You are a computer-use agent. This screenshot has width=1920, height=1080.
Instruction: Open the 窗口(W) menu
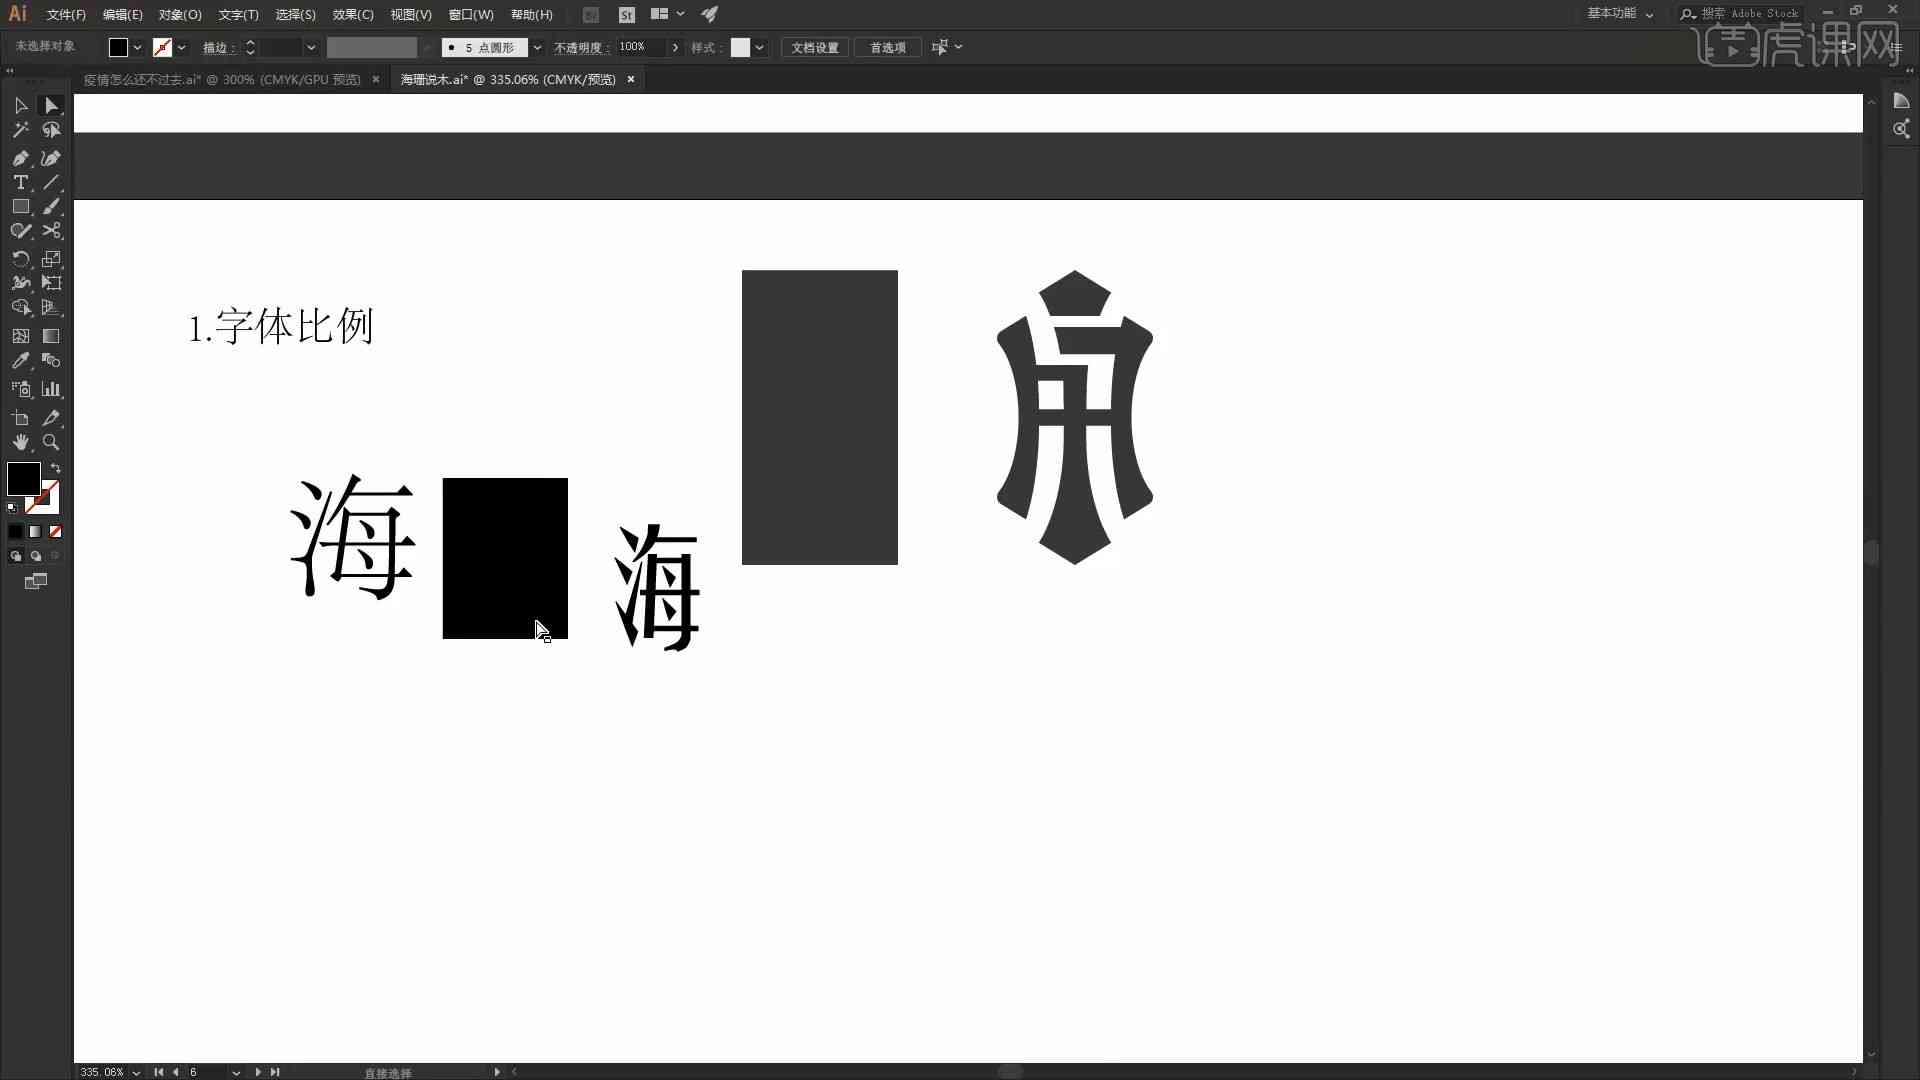[471, 15]
